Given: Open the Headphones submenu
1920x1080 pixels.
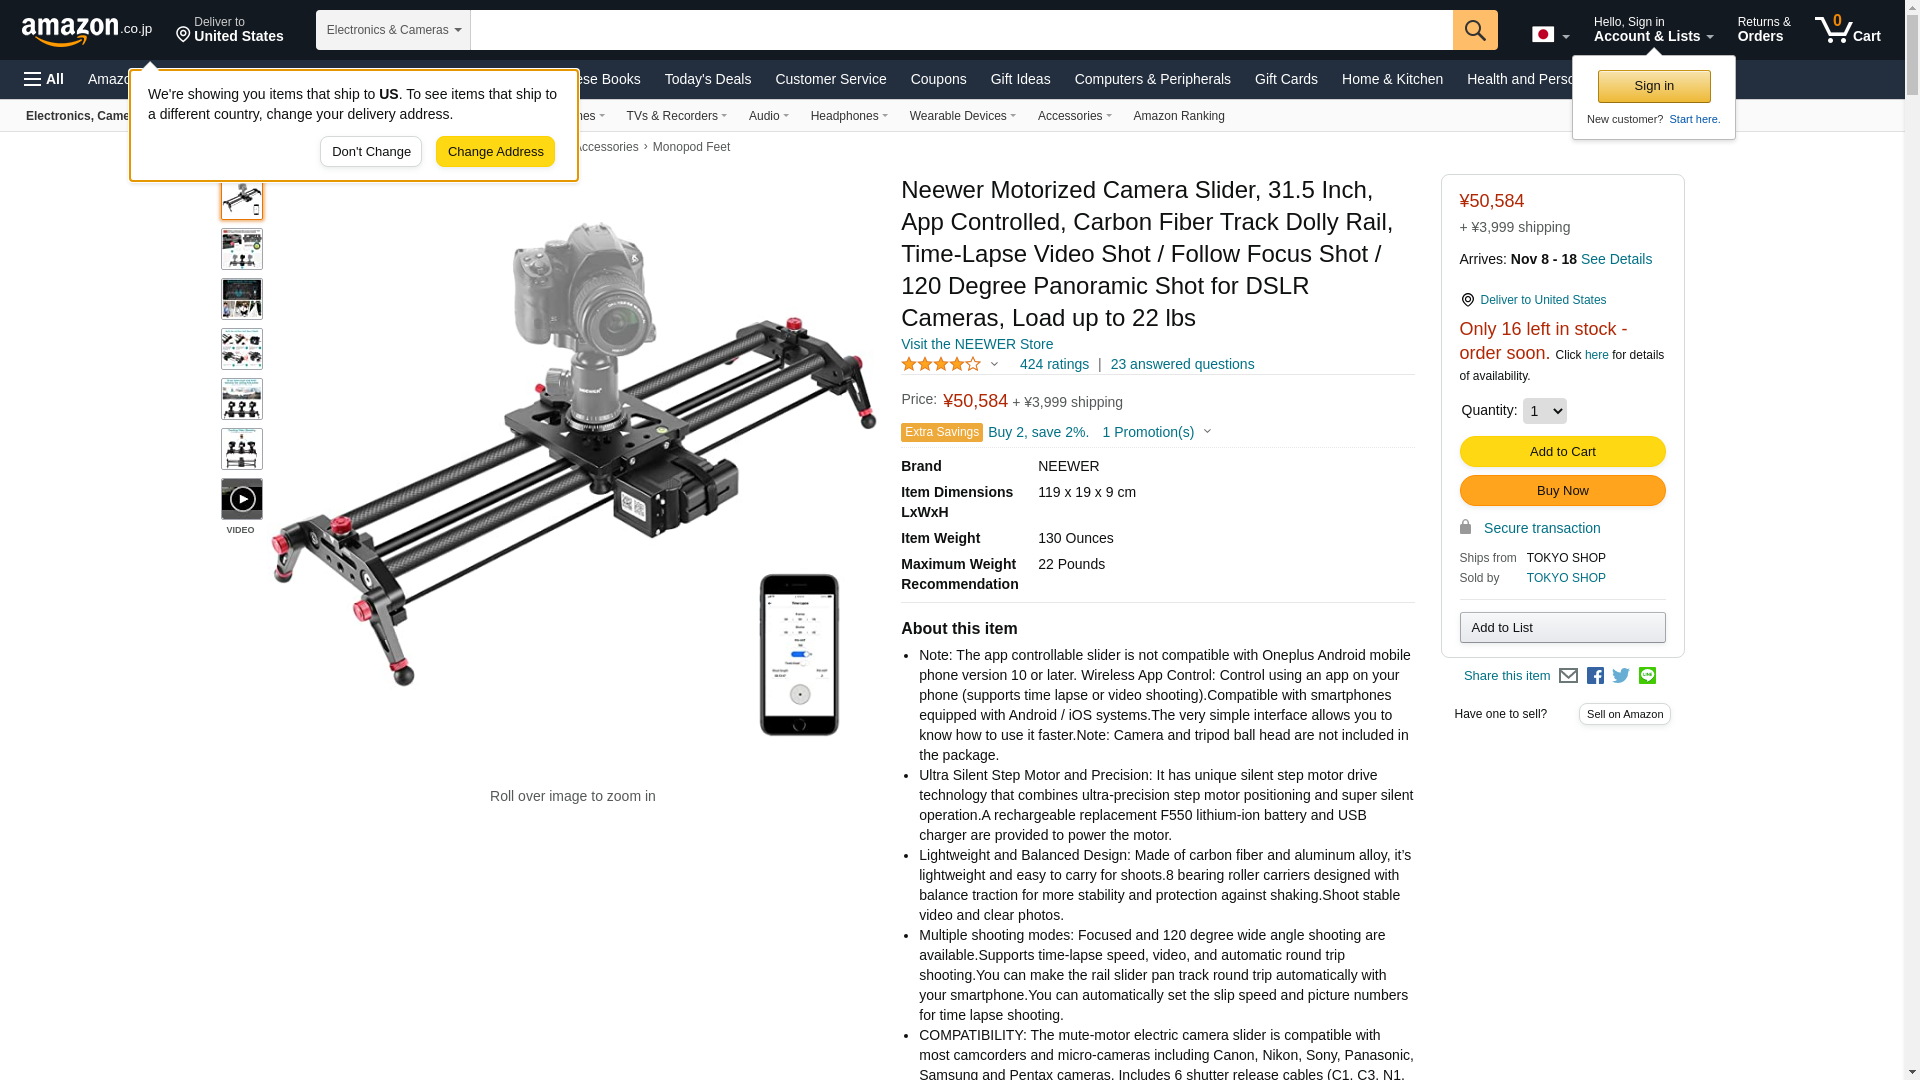Looking at the screenshot, I should [849, 116].
